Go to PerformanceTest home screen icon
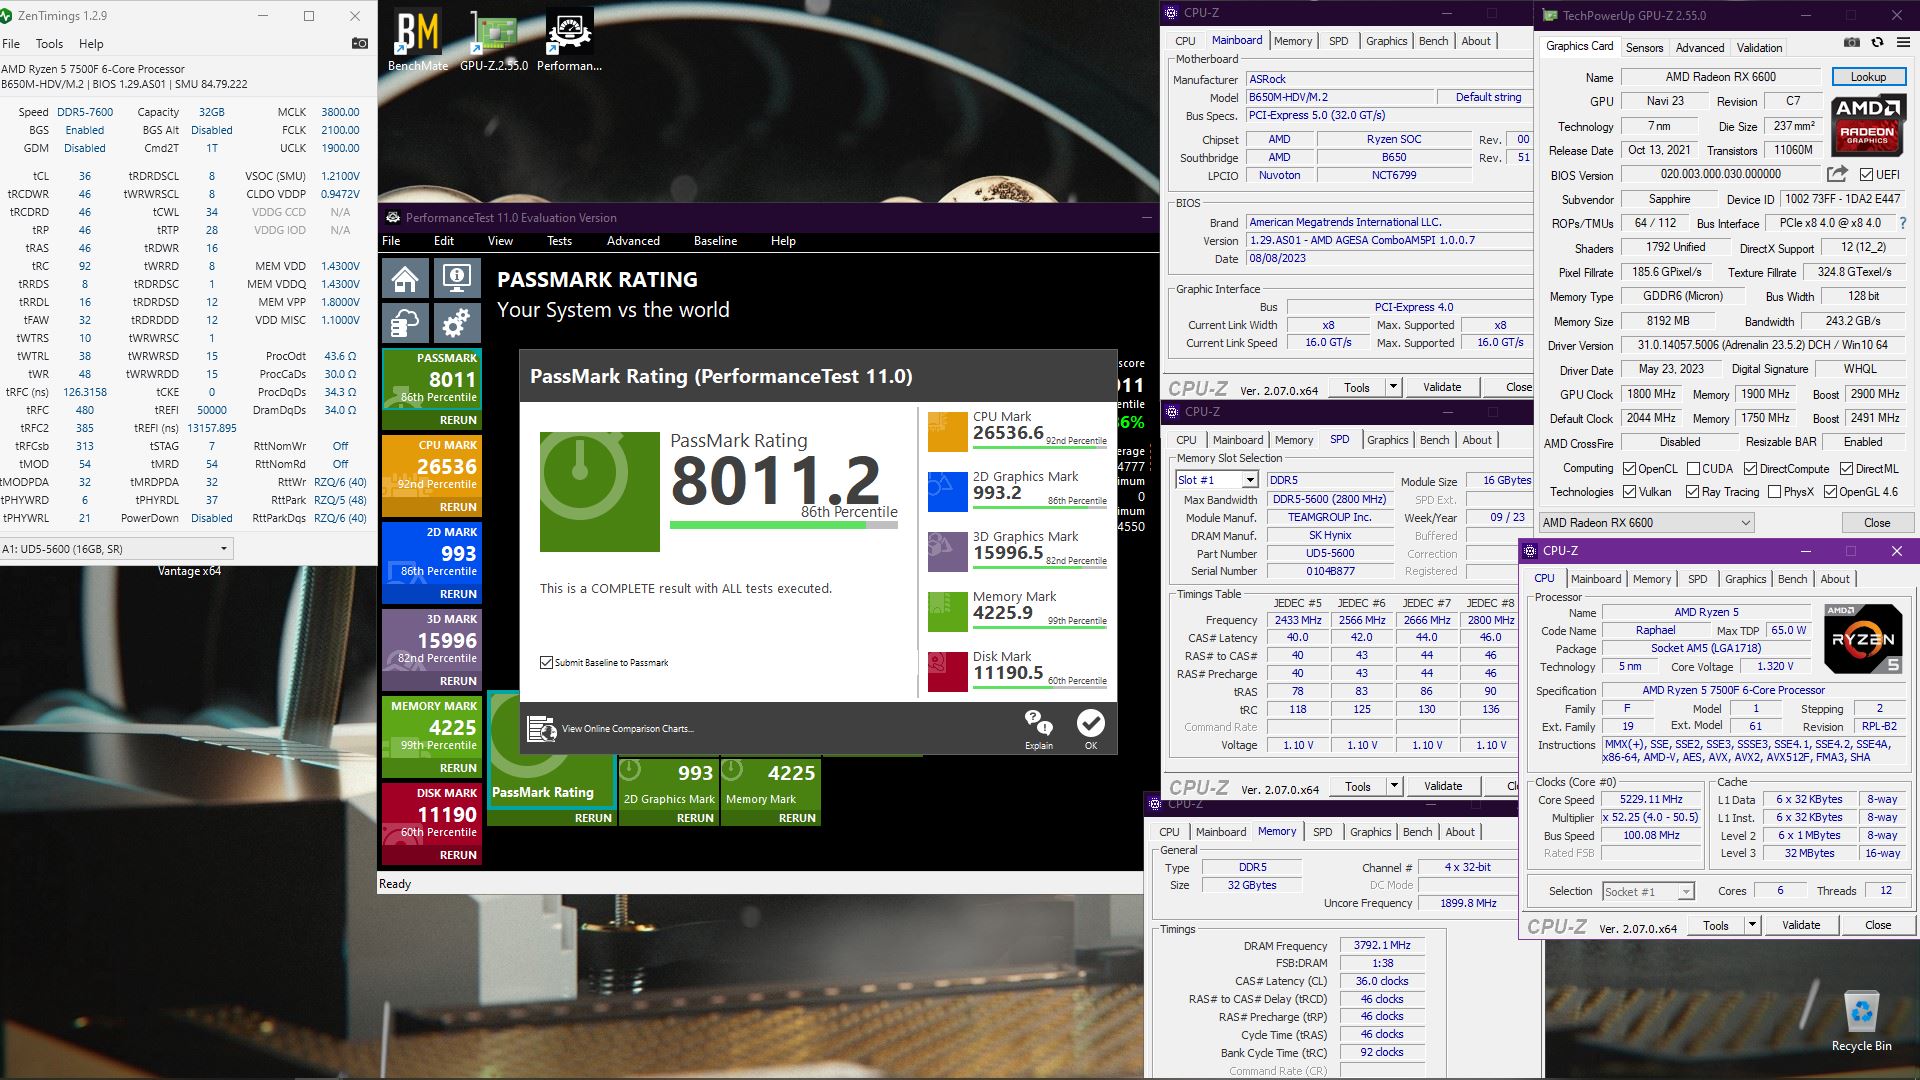 pos(405,279)
